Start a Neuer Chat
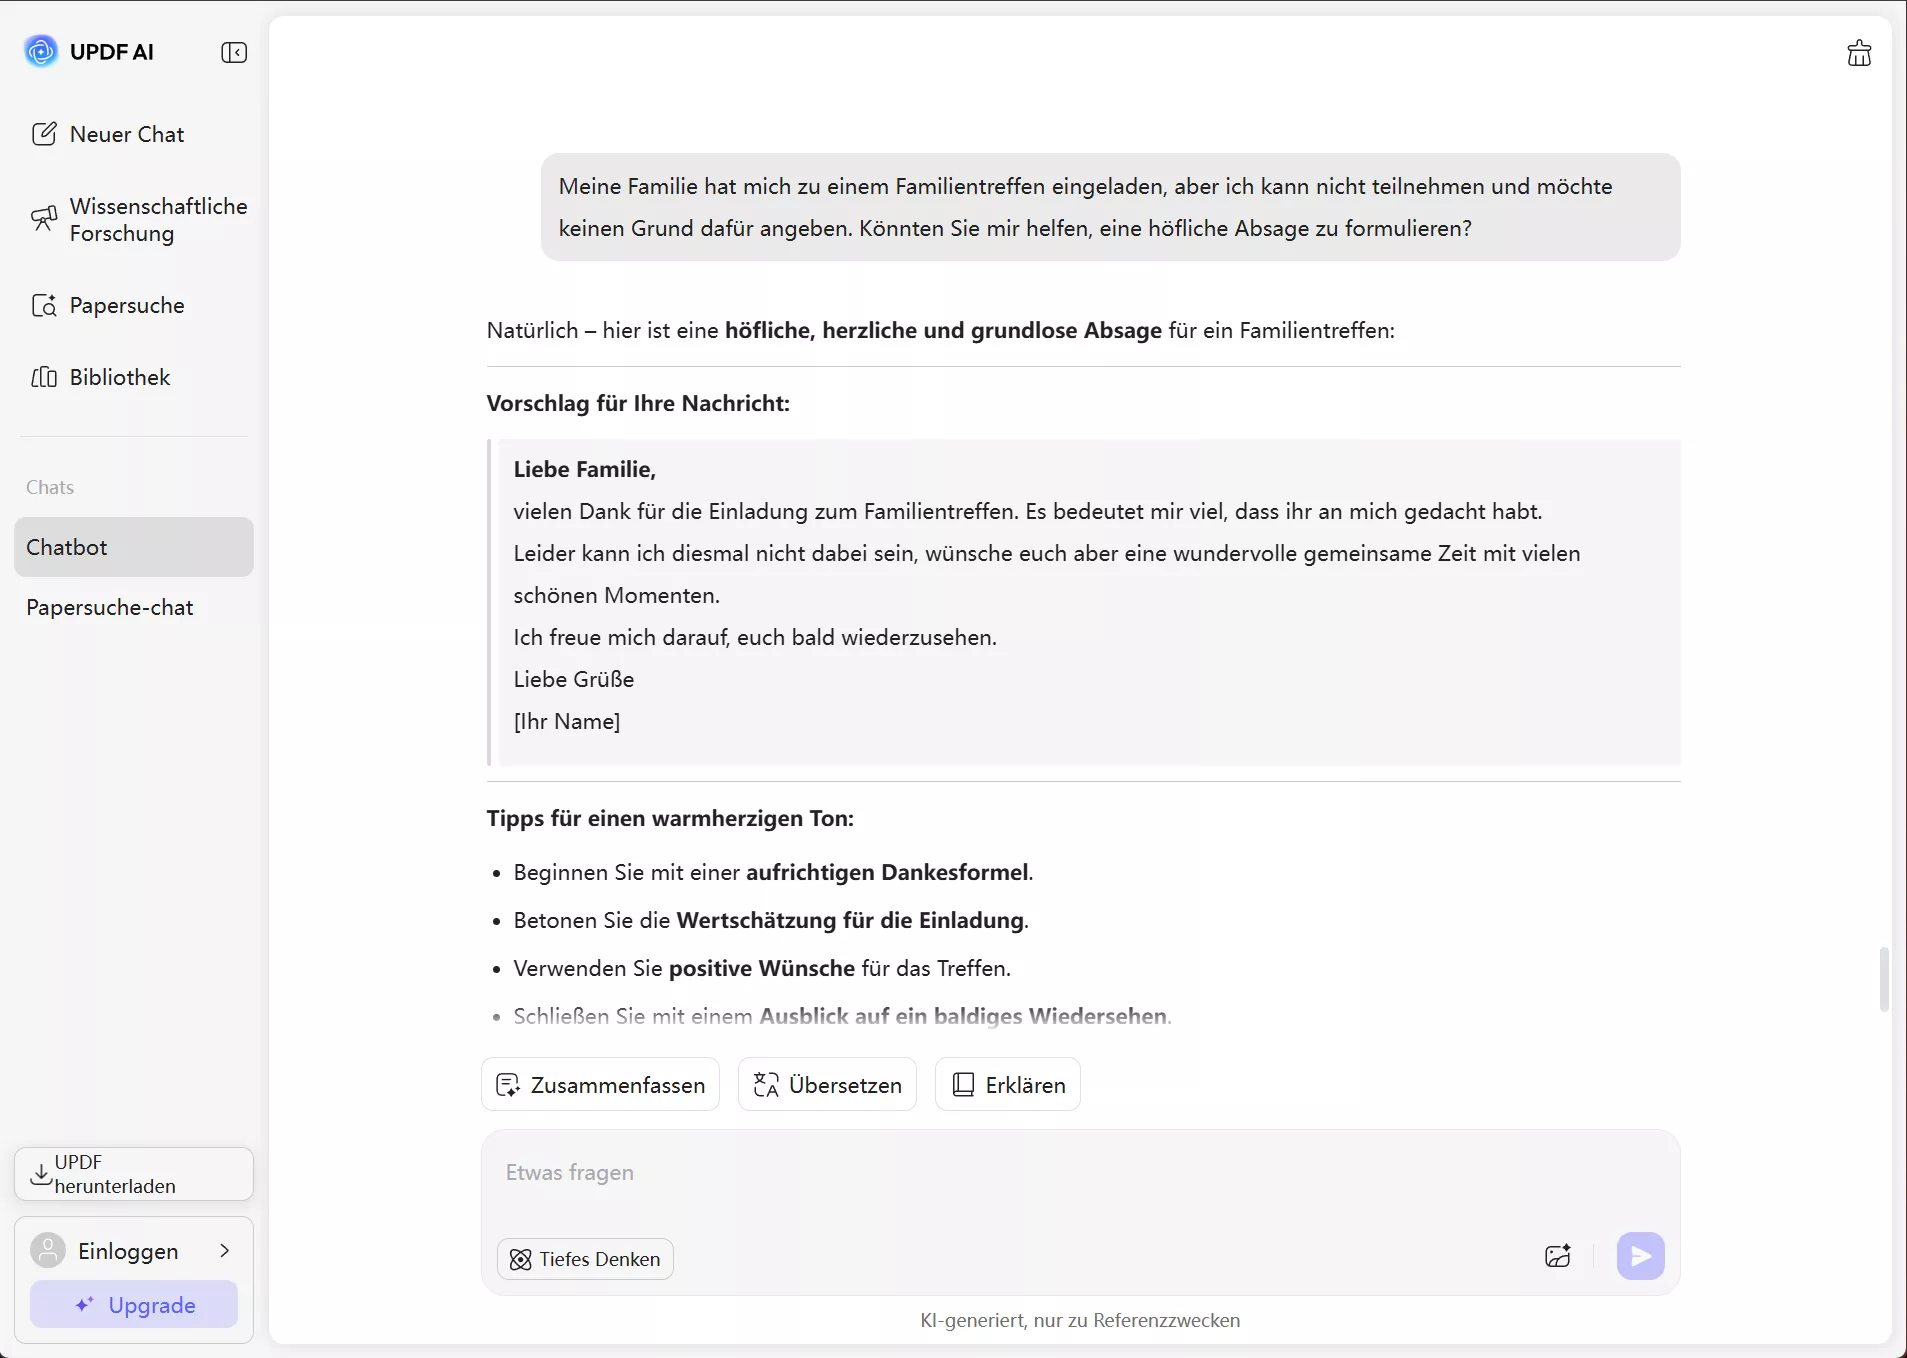The width and height of the screenshot is (1907, 1358). (126, 133)
